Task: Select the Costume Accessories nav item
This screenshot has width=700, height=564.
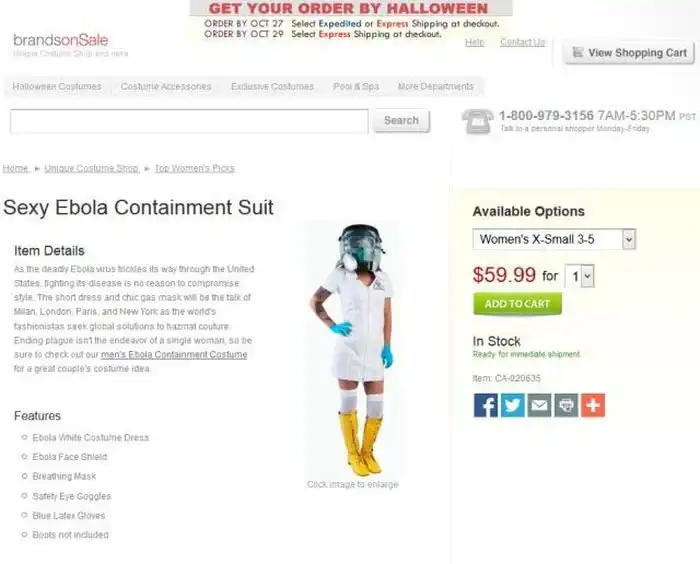Action: (x=166, y=86)
